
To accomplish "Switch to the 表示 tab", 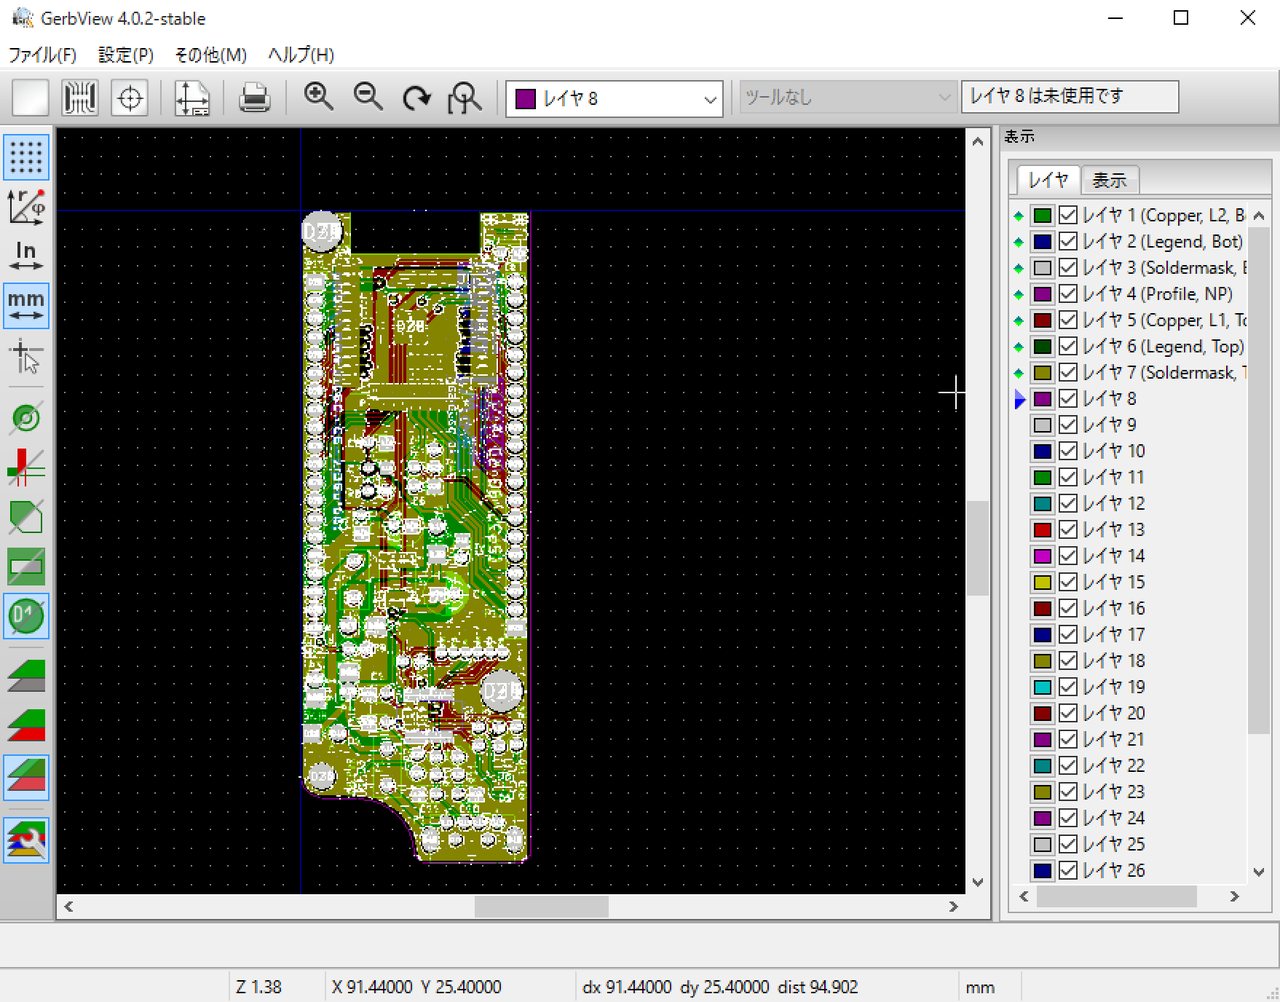I will [x=1109, y=180].
